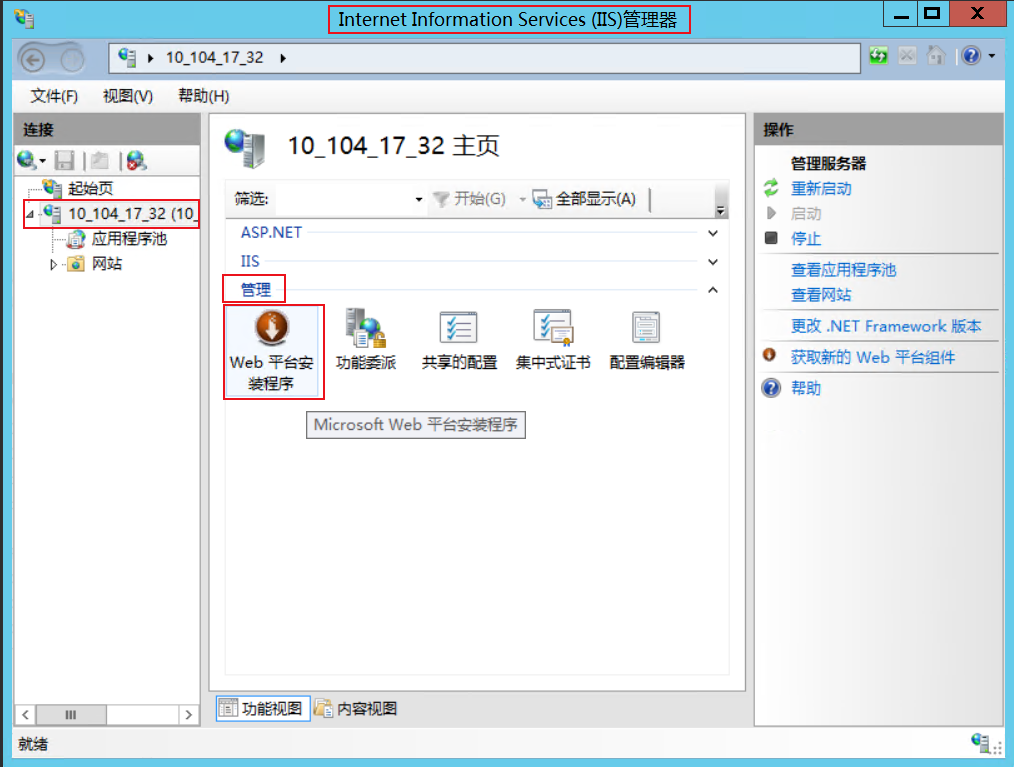This screenshot has height=767, width=1014.
Task: Open the 文件(F) menu
Action: coord(54,96)
